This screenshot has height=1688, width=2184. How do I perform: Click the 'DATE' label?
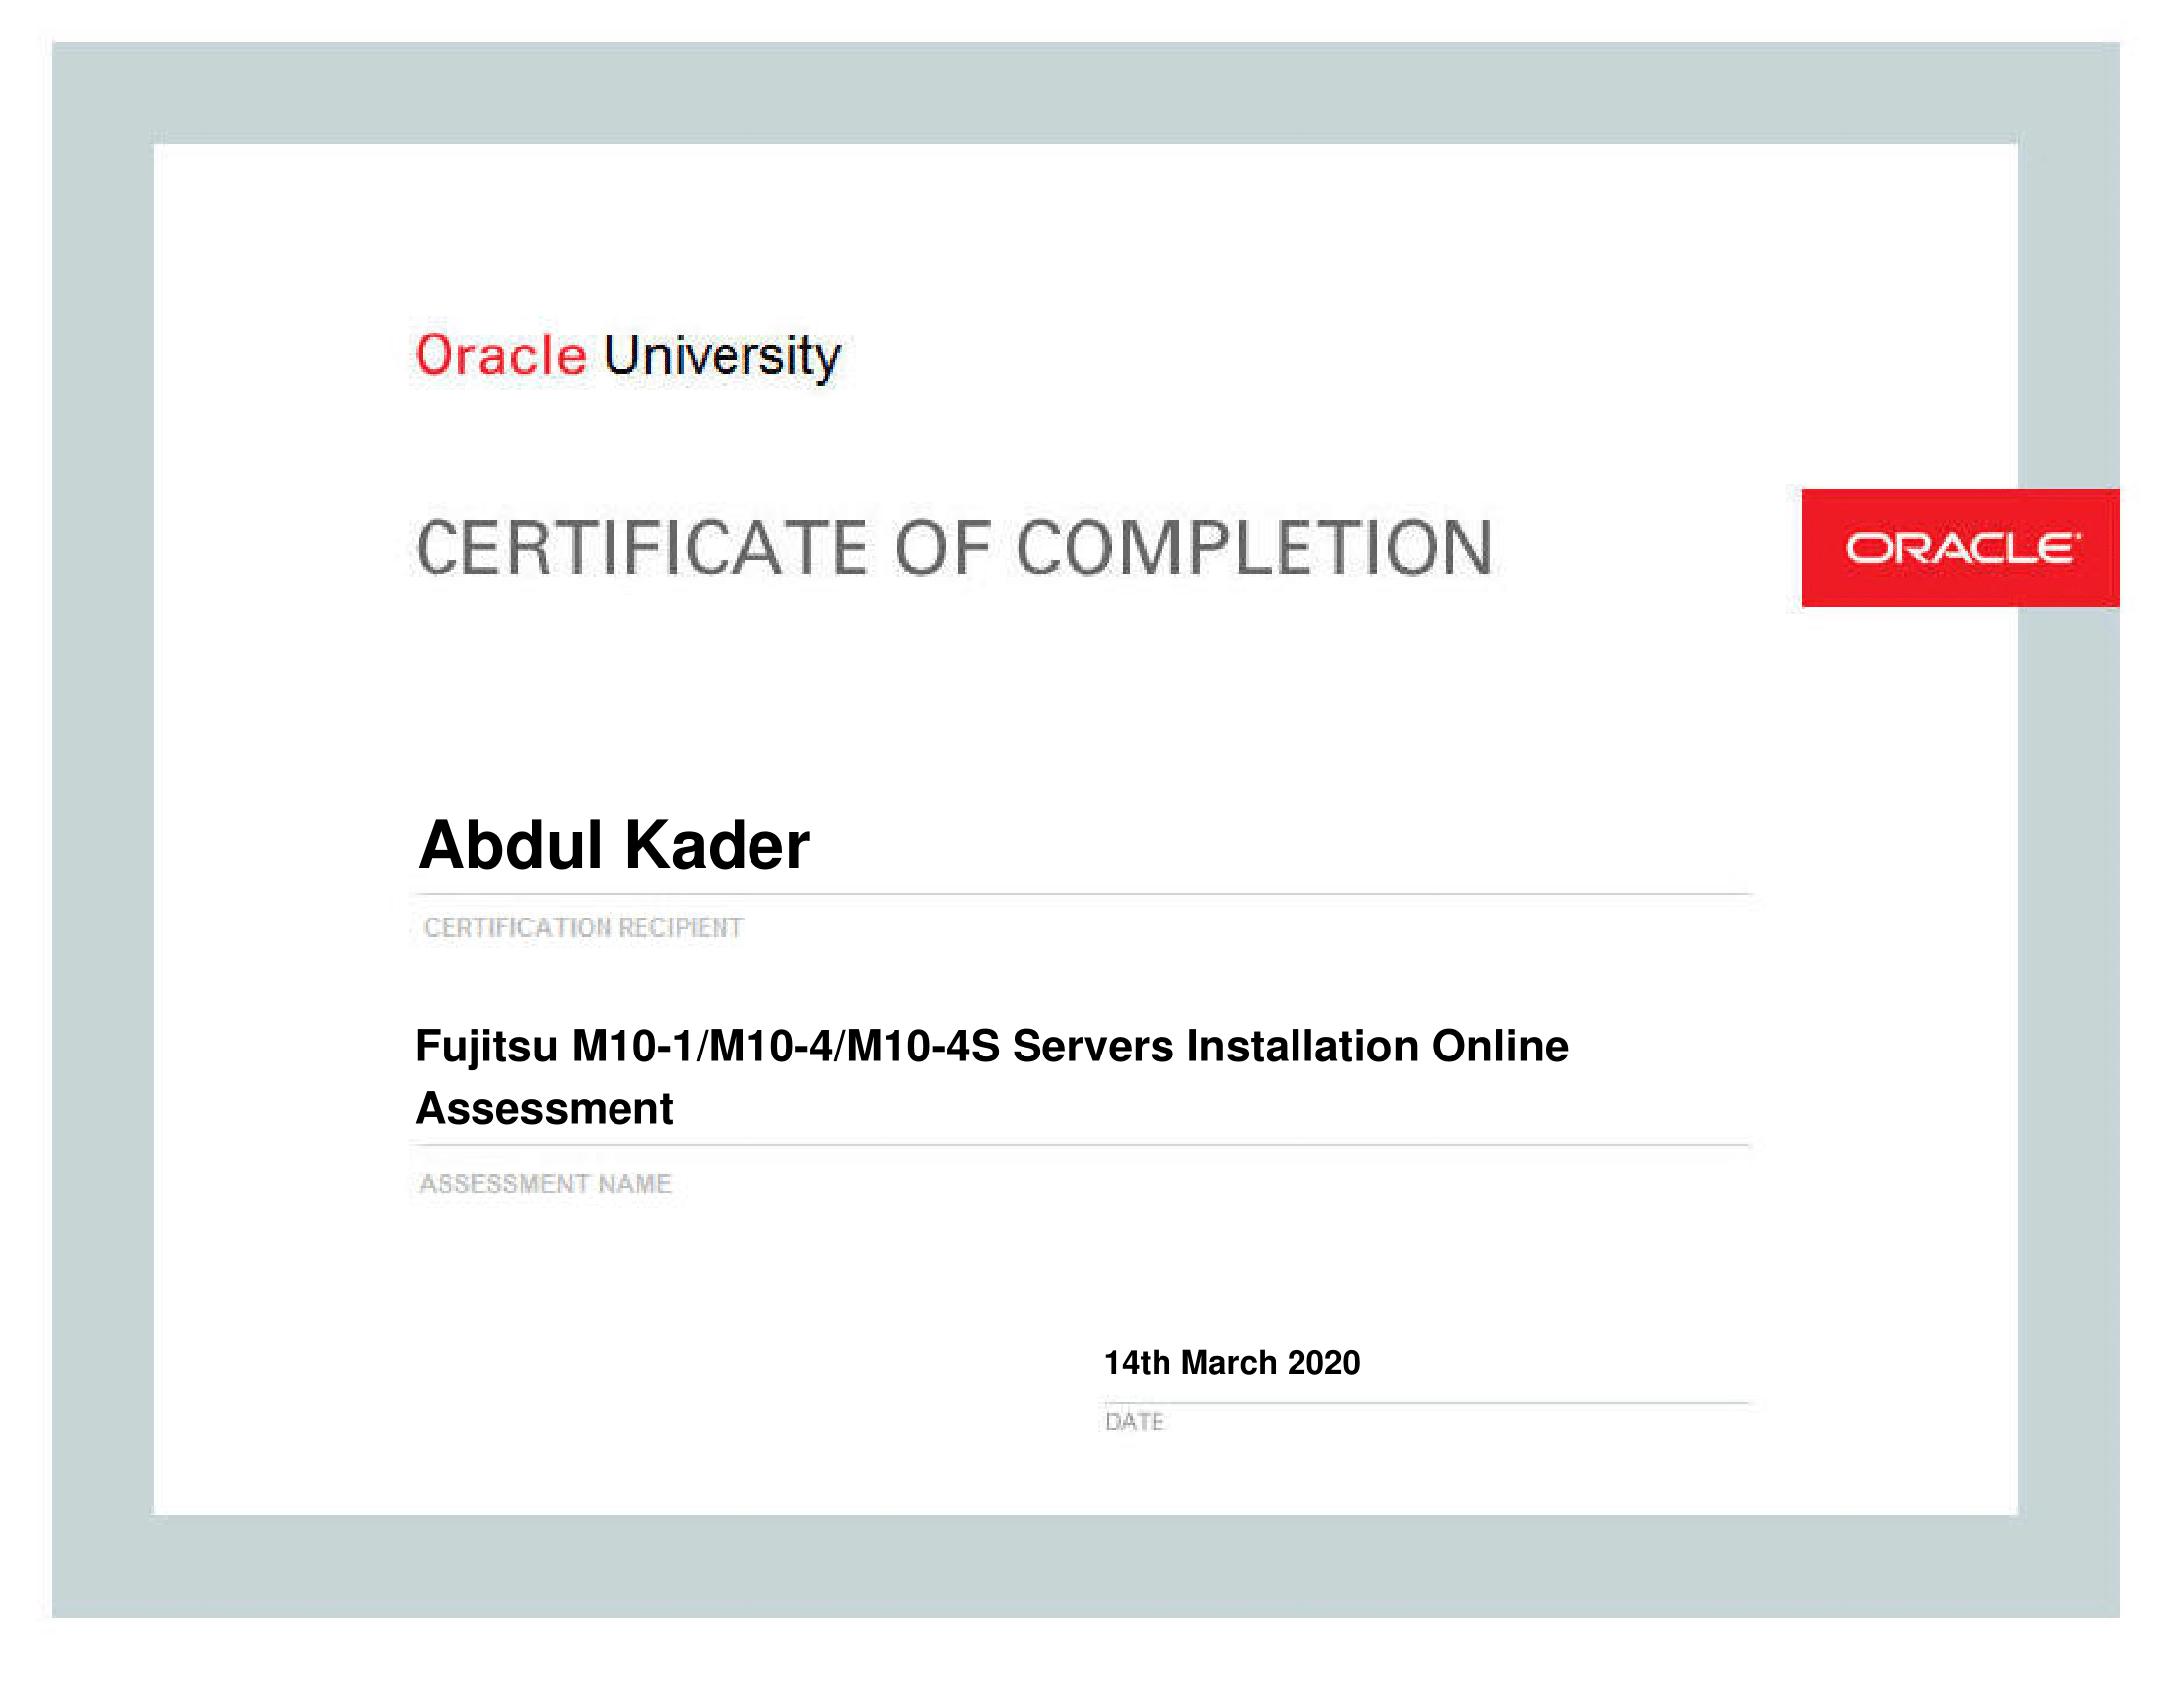pyautogui.click(x=1134, y=1421)
